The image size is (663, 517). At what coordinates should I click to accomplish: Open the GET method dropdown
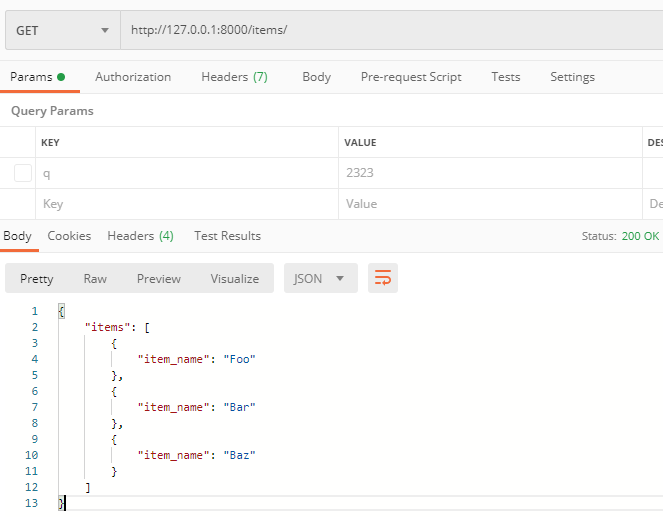point(62,30)
